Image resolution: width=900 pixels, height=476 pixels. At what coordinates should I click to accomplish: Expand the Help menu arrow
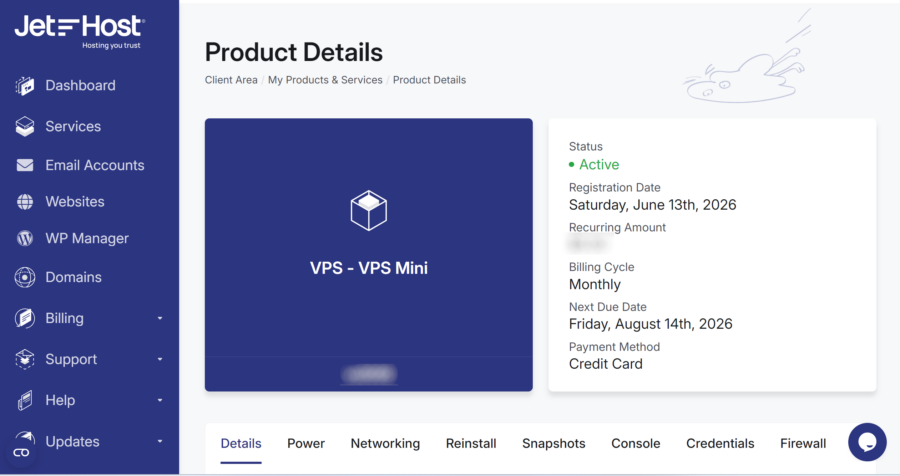160,400
